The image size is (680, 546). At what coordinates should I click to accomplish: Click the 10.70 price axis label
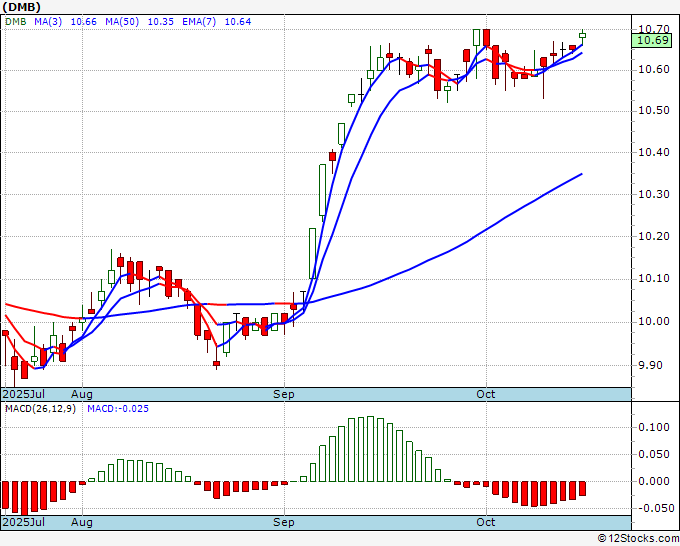tap(654, 29)
